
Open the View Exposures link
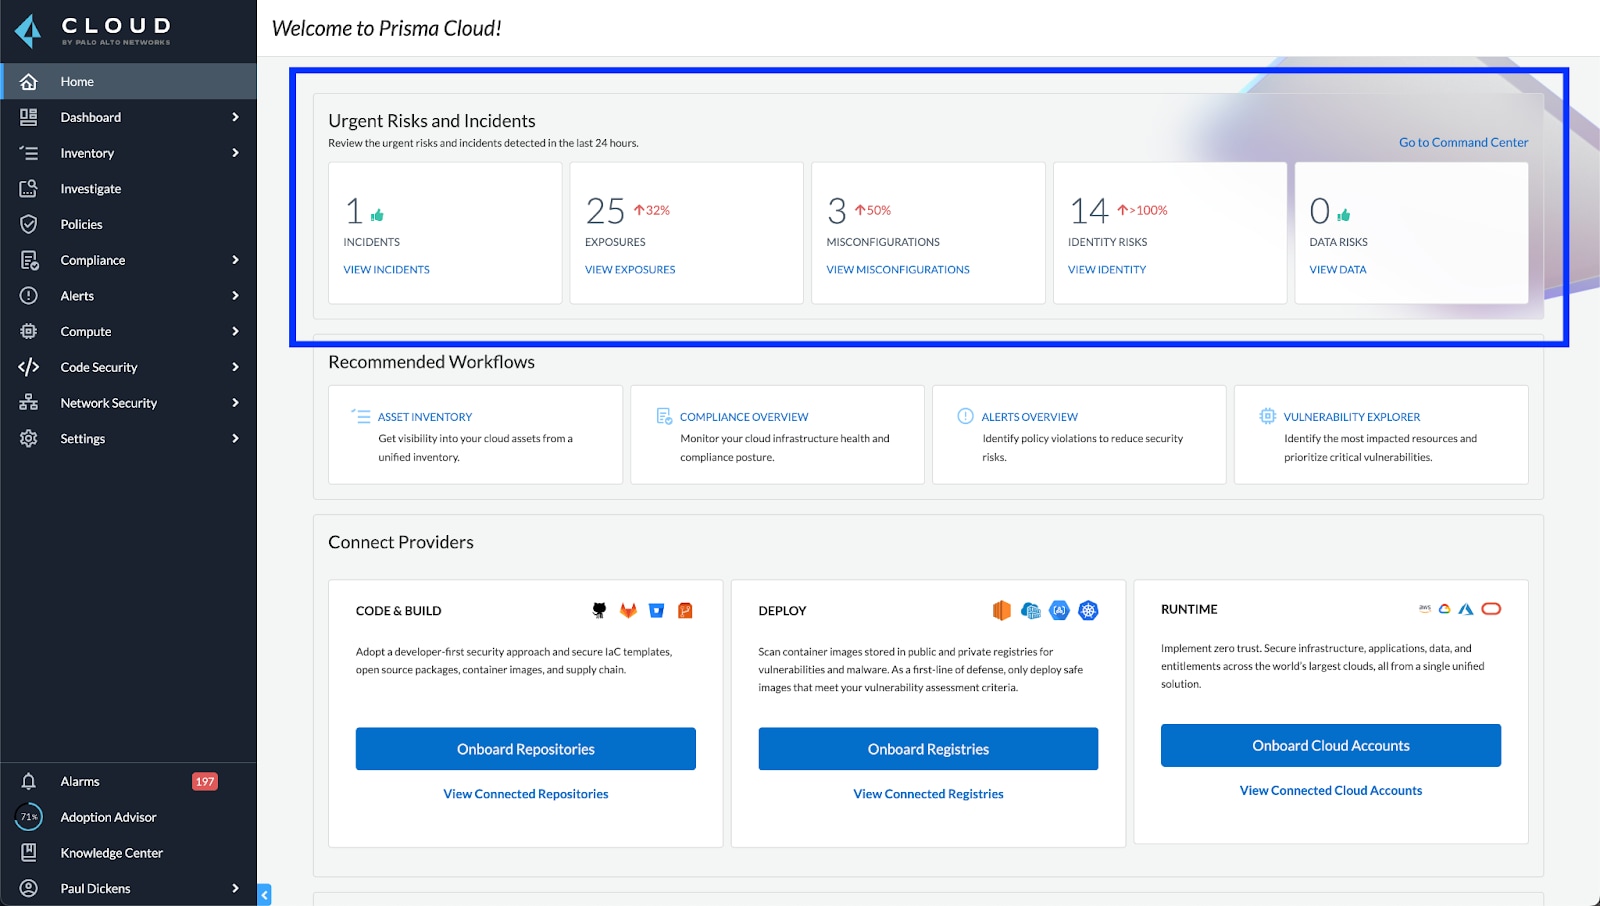630,270
